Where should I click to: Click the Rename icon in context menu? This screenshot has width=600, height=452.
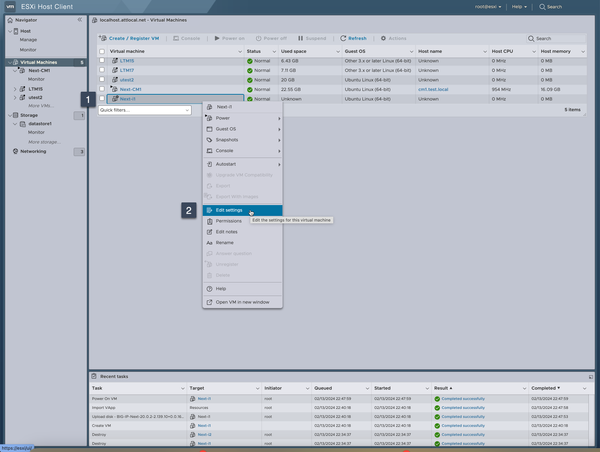click(210, 243)
